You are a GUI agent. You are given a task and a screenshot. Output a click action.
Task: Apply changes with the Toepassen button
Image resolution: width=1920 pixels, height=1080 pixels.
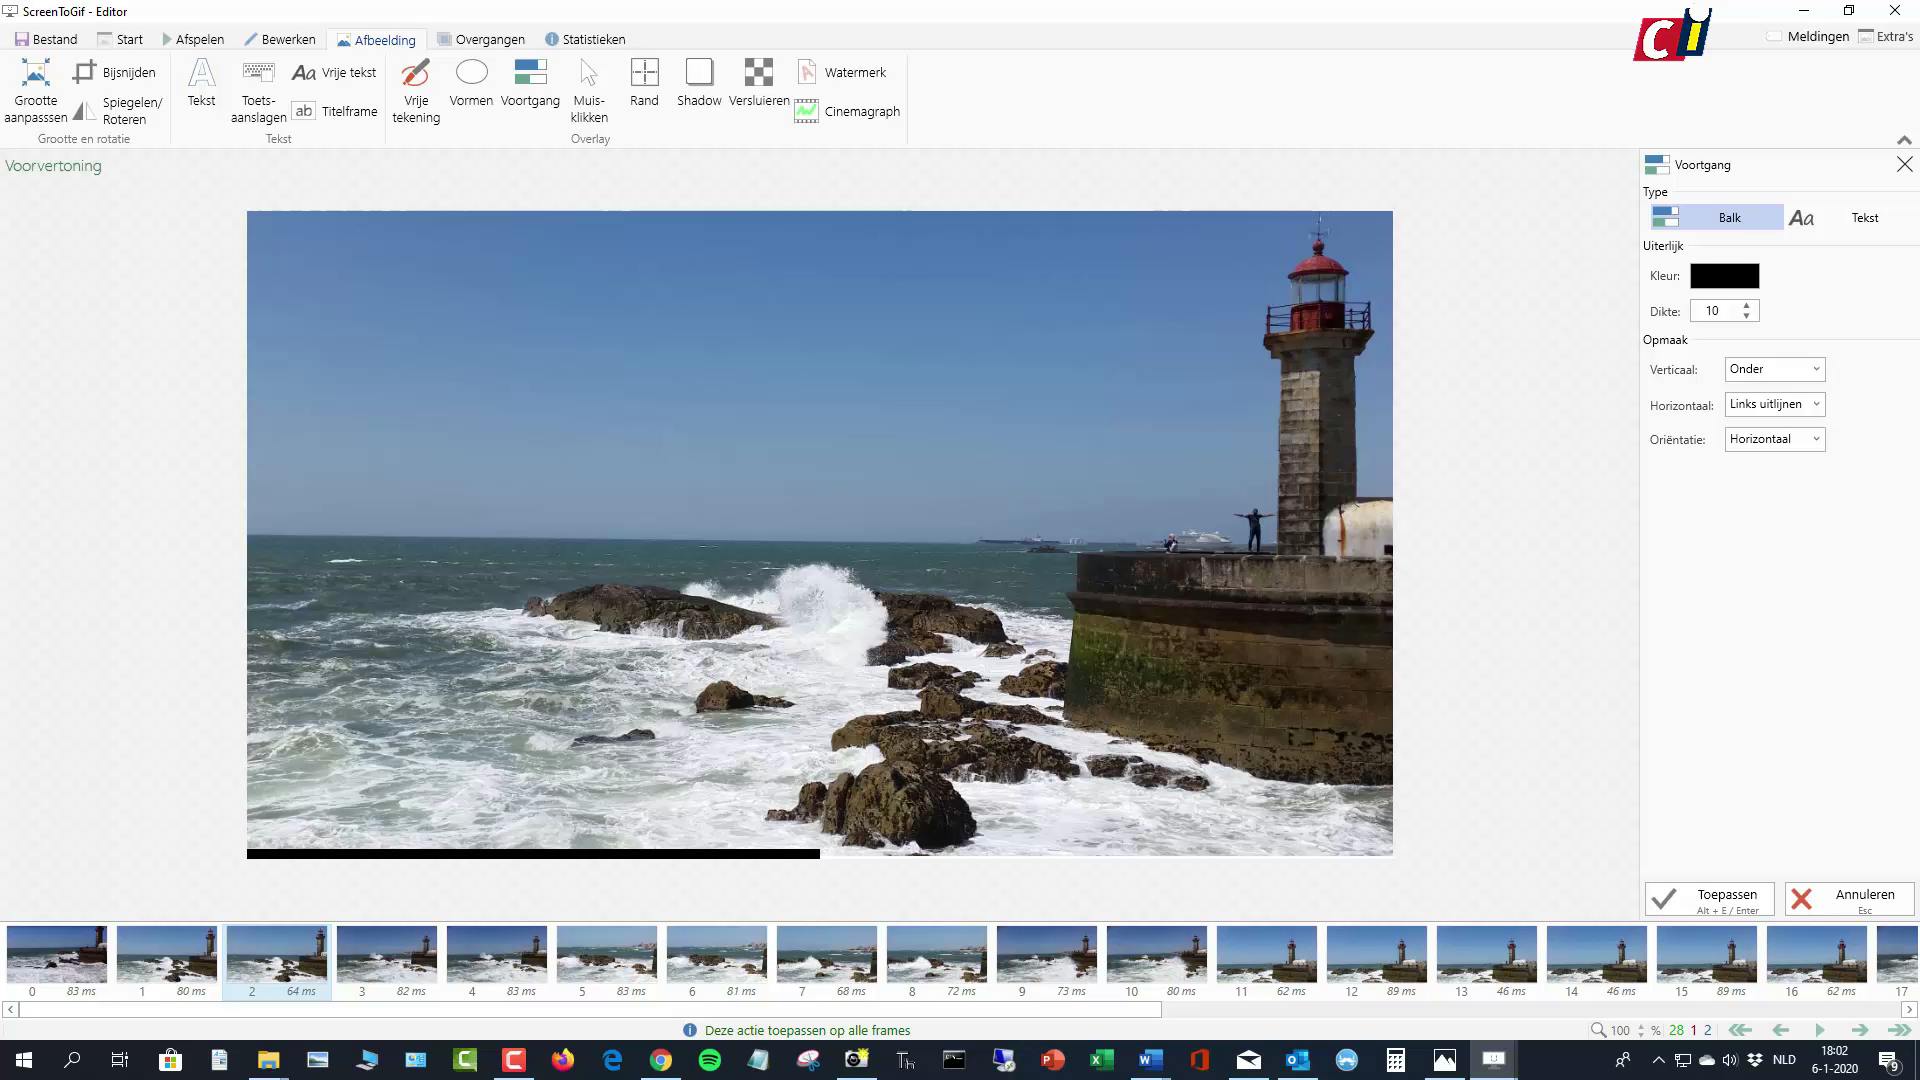[x=1709, y=898]
